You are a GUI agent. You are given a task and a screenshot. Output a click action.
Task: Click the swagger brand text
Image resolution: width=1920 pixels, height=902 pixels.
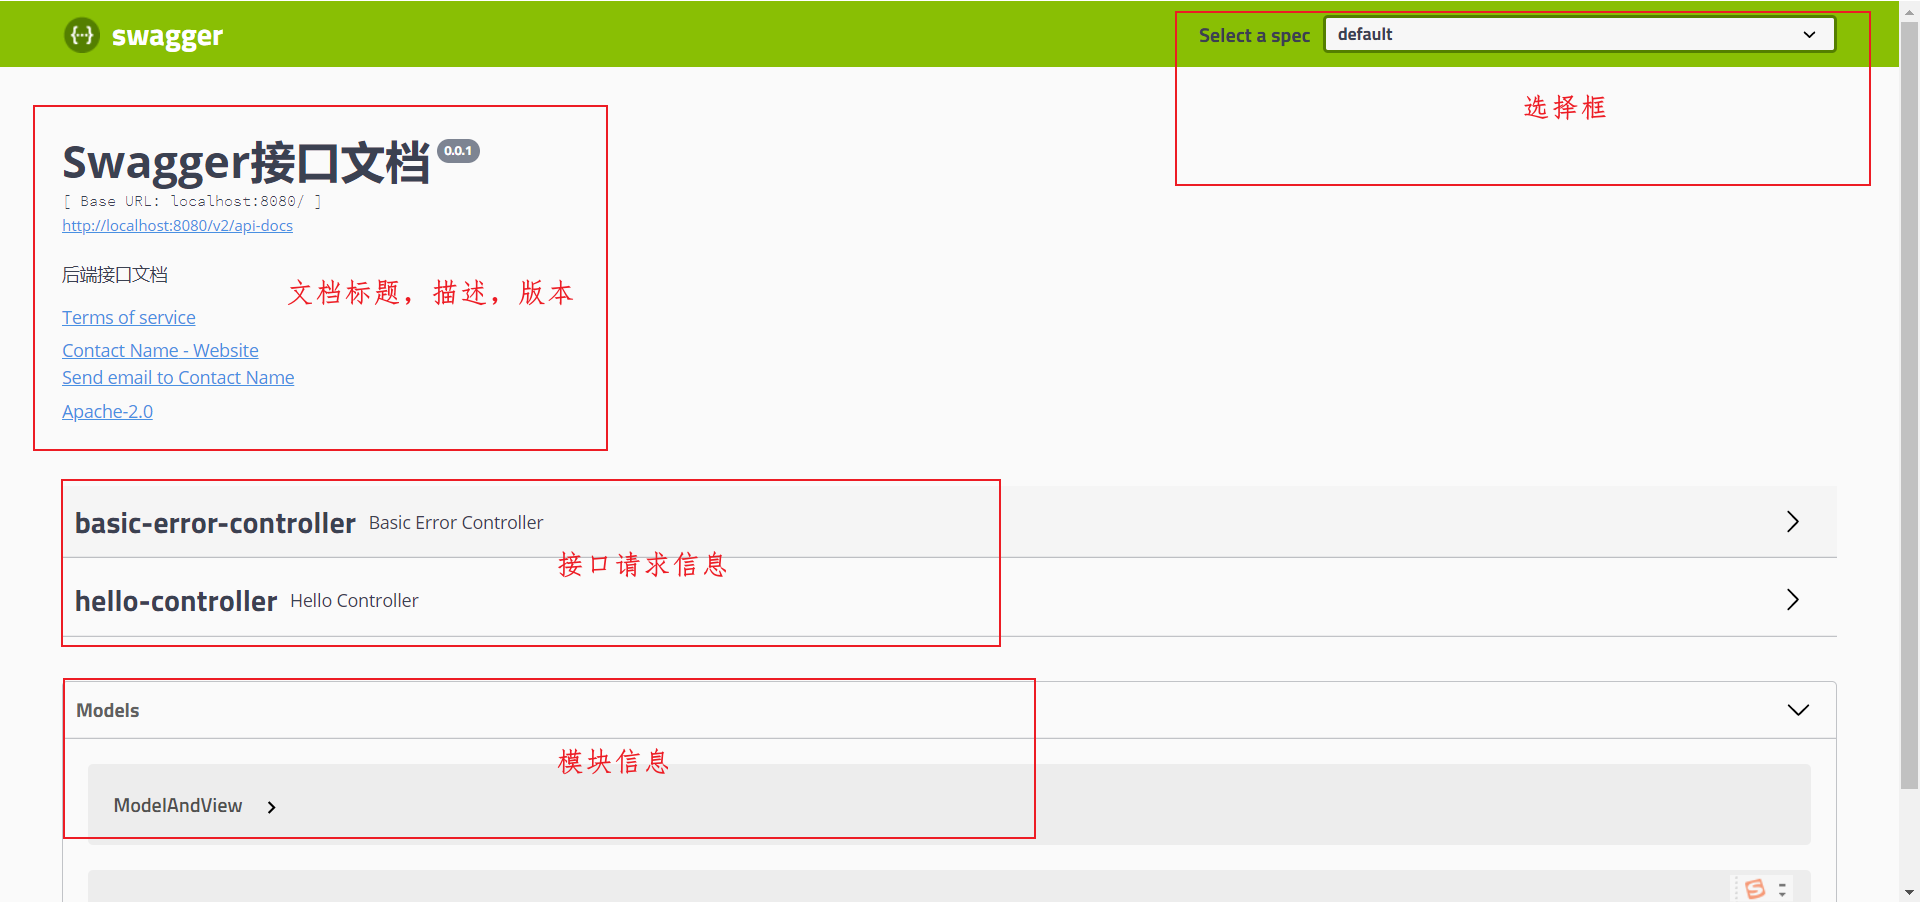coord(167,37)
